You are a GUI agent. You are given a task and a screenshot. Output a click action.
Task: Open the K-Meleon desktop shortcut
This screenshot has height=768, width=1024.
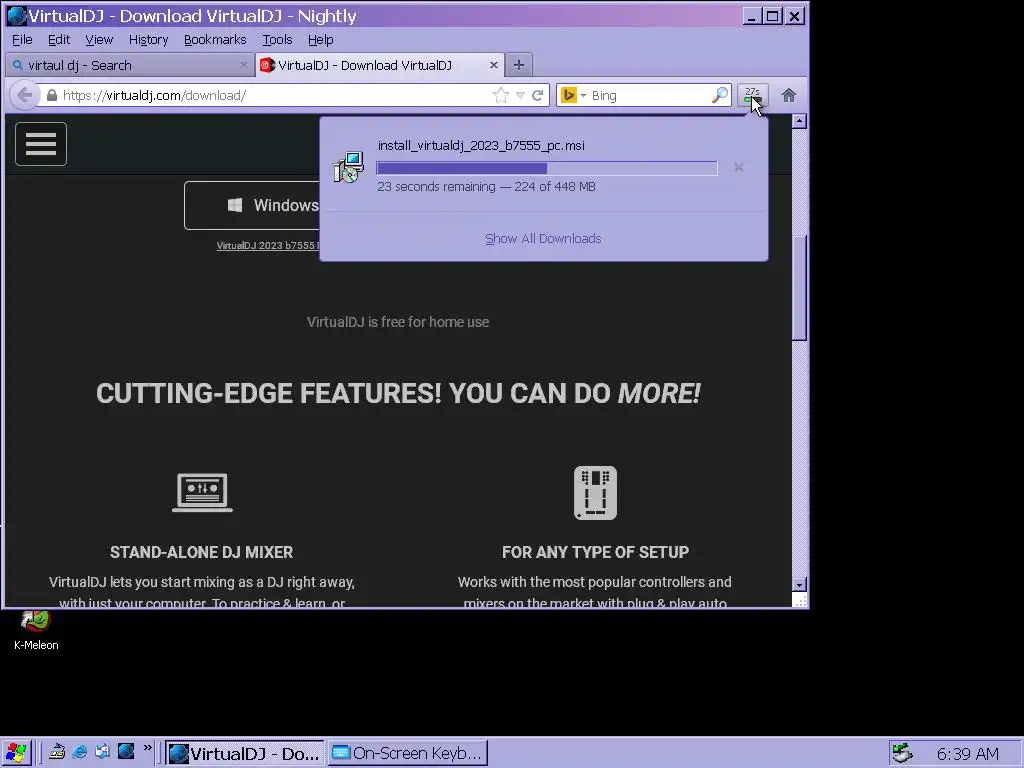click(x=36, y=630)
